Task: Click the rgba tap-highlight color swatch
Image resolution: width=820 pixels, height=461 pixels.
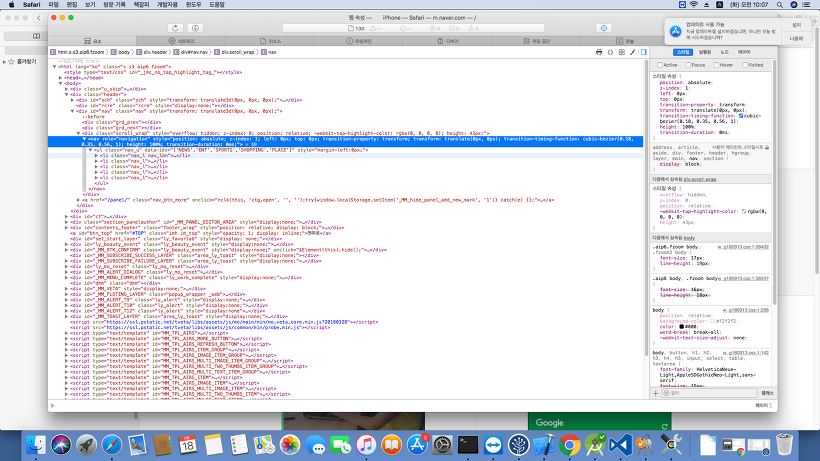Action: tap(744, 212)
